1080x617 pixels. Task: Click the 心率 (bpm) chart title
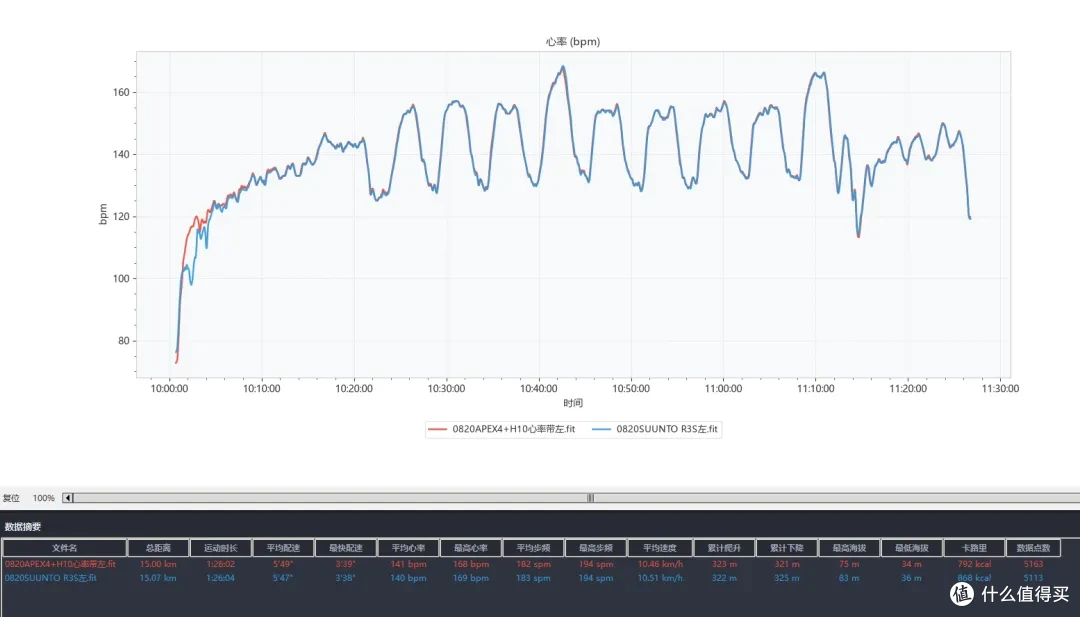click(x=573, y=42)
